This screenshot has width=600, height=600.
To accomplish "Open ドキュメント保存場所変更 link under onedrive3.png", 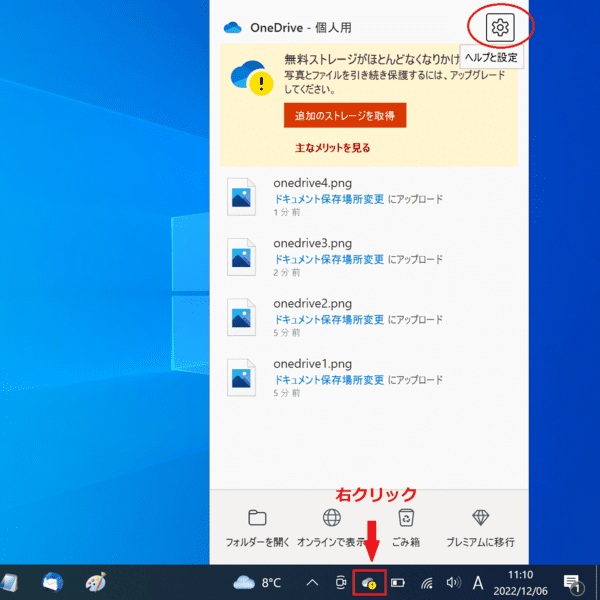I will pyautogui.click(x=329, y=259).
